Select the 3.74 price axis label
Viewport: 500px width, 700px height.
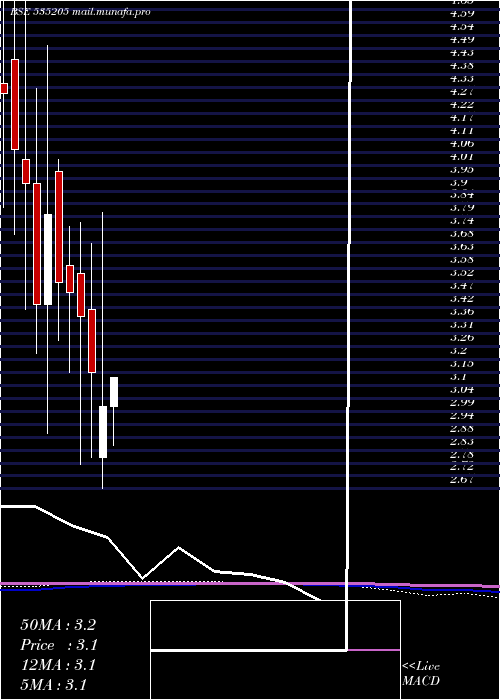pyautogui.click(x=462, y=221)
